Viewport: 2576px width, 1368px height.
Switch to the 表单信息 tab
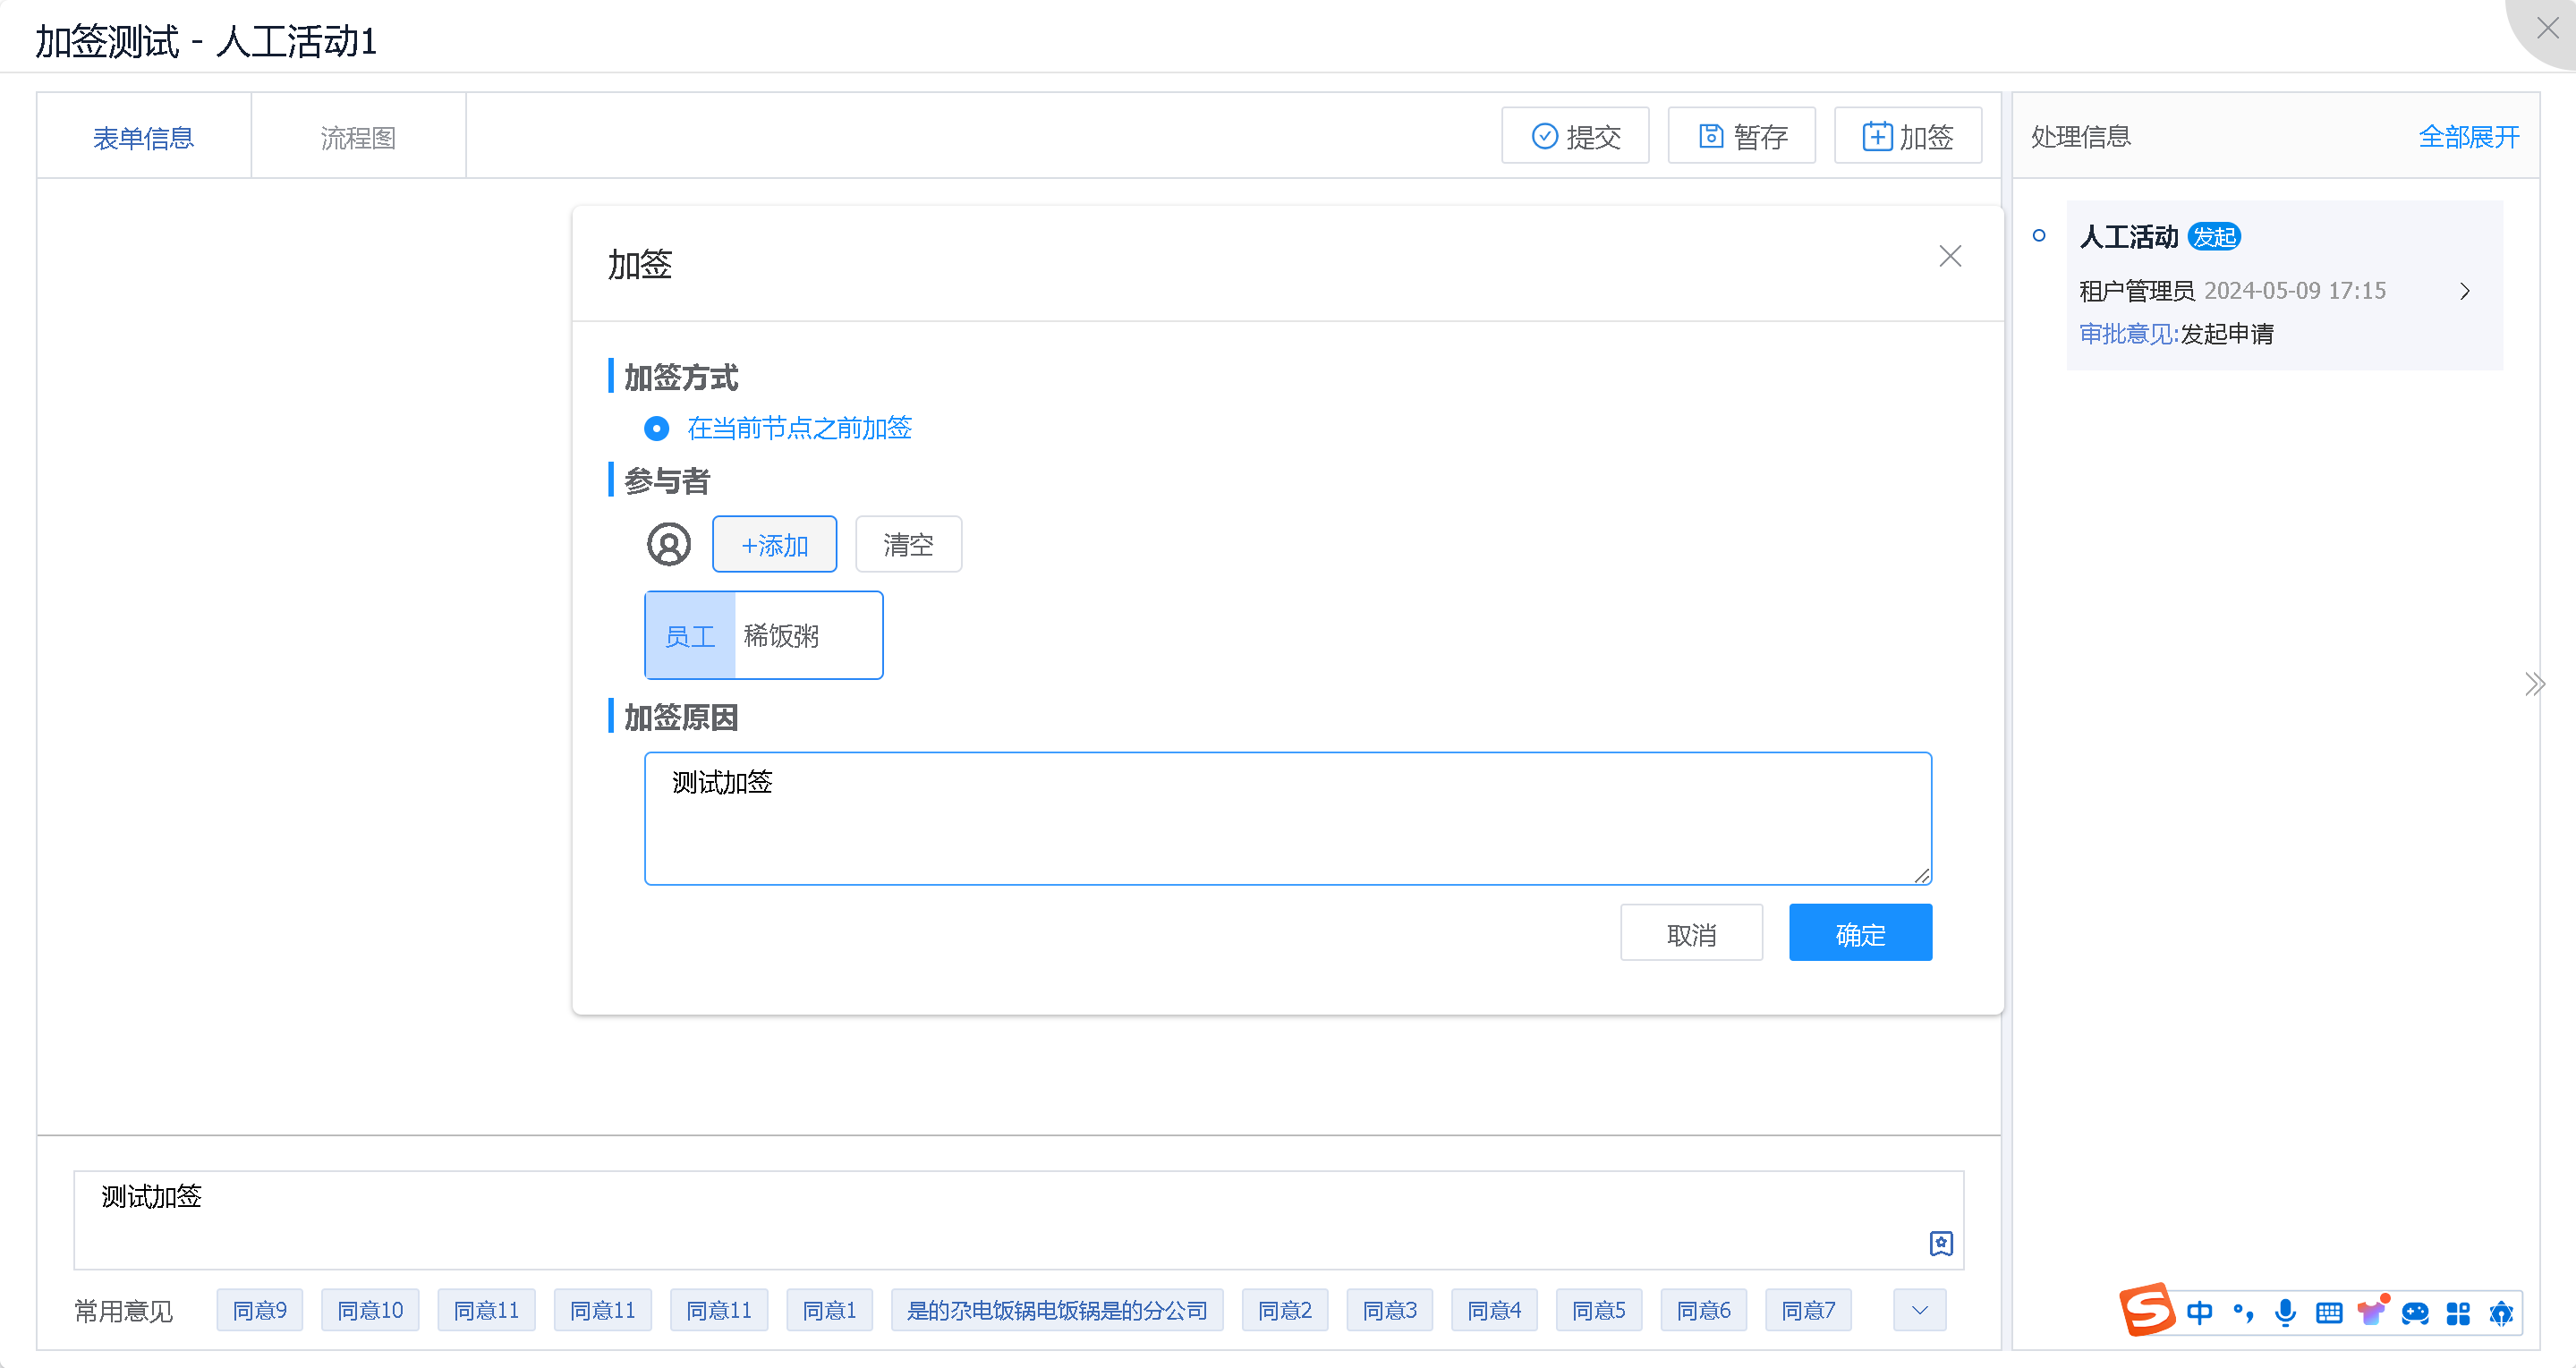[x=143, y=137]
